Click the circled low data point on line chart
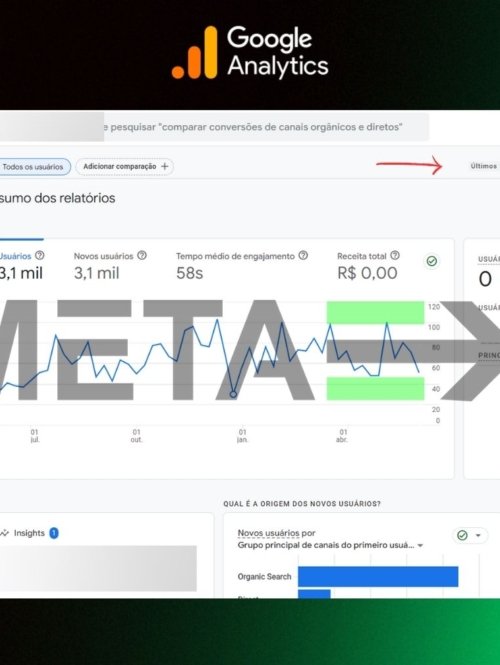Image resolution: width=500 pixels, height=665 pixels. (x=233, y=394)
